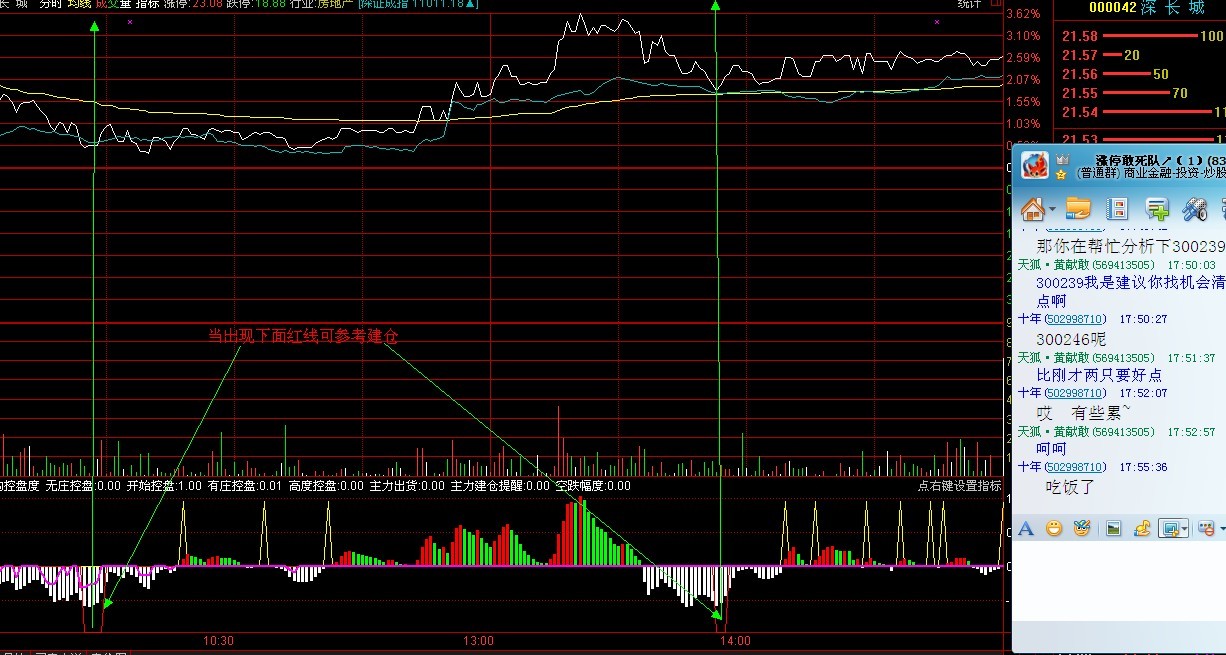1226x655 pixels.
Task: Click the message '比刚才两只要好点'
Action: pyautogui.click(x=1099, y=375)
